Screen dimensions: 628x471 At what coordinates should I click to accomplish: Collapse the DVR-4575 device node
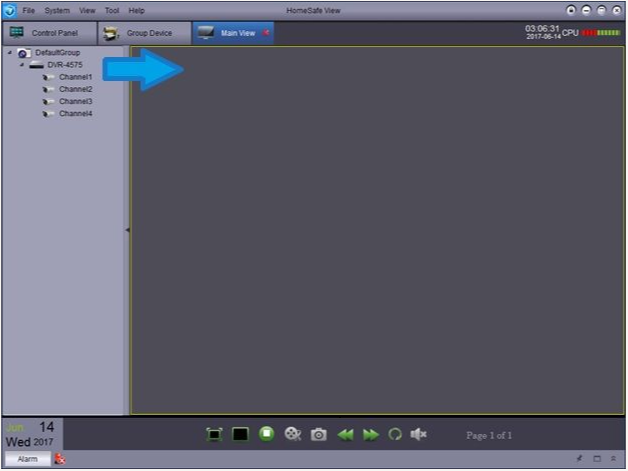pos(22,64)
